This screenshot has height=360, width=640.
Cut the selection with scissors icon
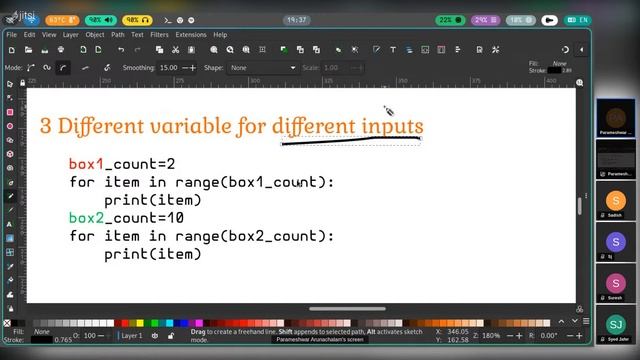176,50
